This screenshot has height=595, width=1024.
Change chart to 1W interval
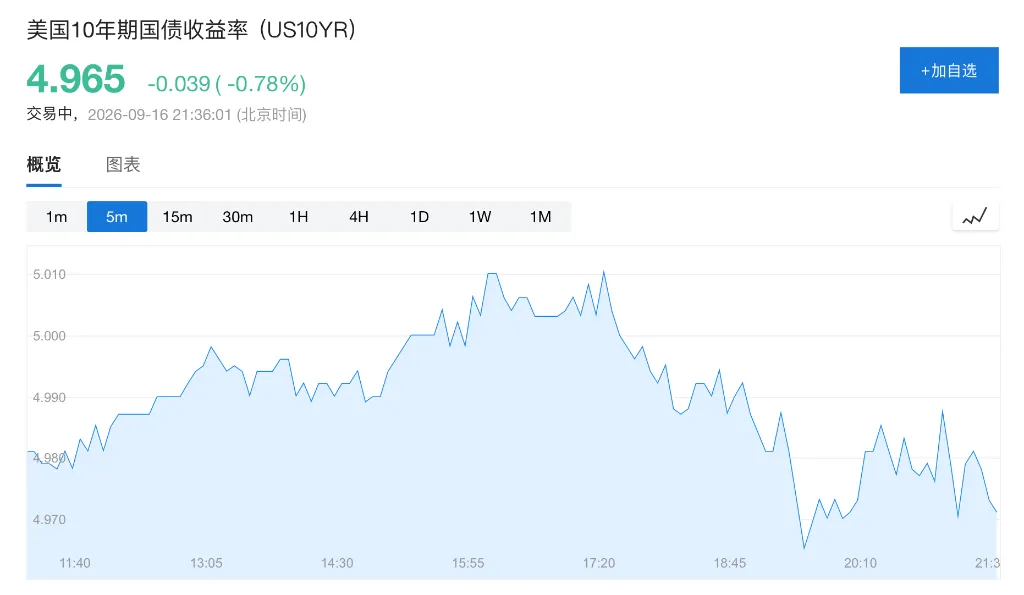tap(479, 217)
